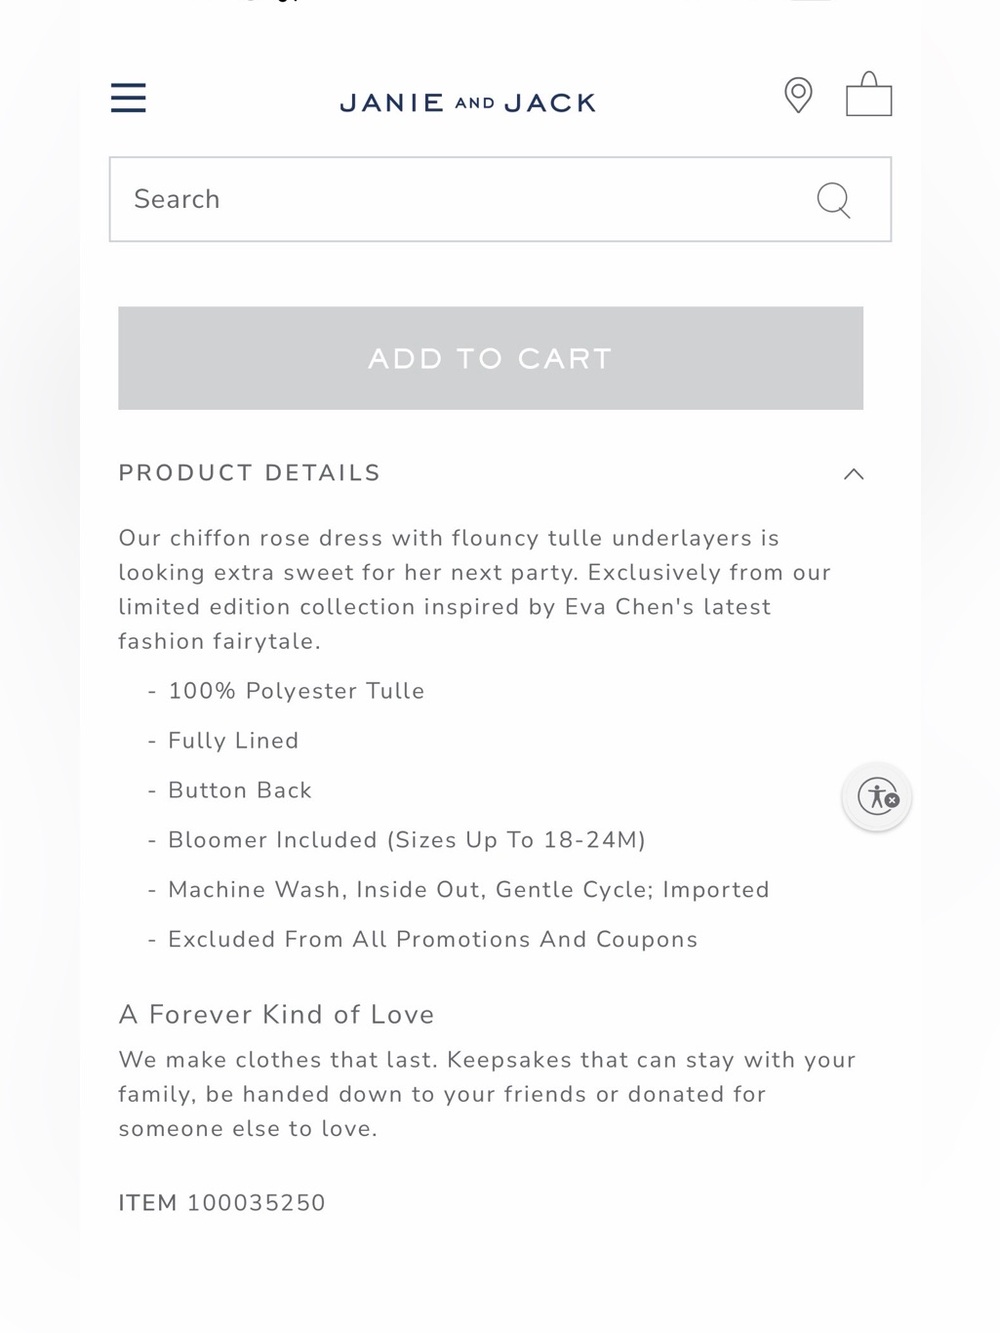Click the magnifying glass search icon
This screenshot has width=1000, height=1333.
[x=833, y=200]
